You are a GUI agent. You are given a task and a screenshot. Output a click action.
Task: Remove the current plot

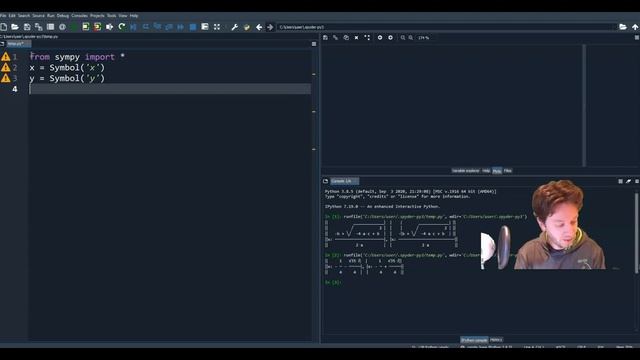[356, 38]
